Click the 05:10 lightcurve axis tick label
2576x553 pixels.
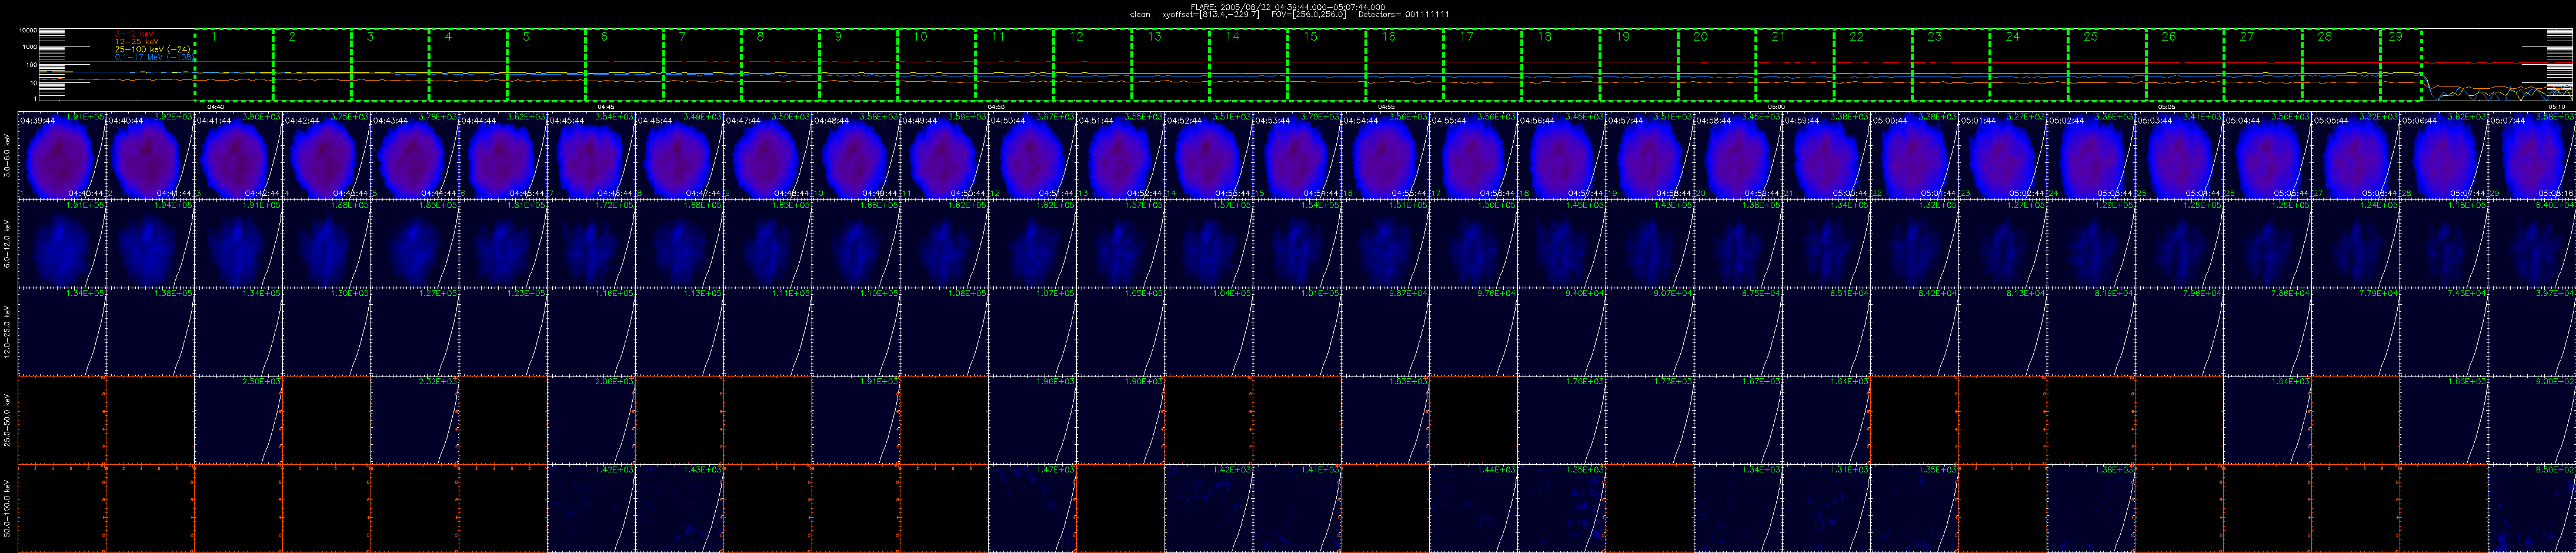[x=2556, y=106]
